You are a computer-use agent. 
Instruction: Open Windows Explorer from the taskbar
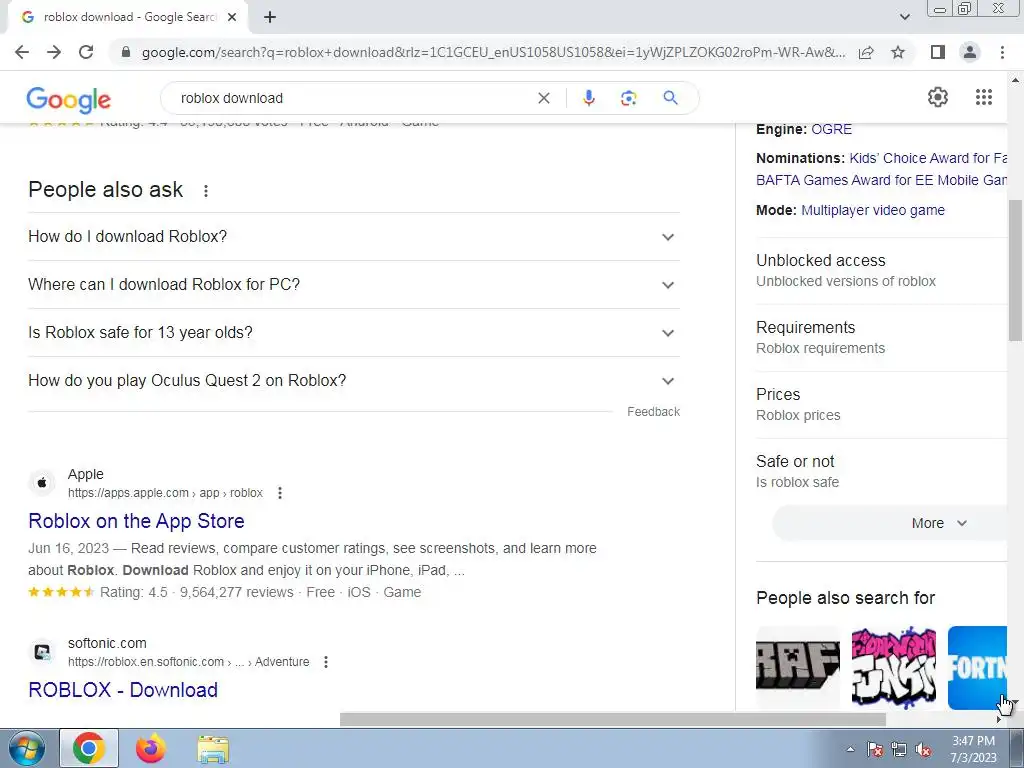coord(213,749)
